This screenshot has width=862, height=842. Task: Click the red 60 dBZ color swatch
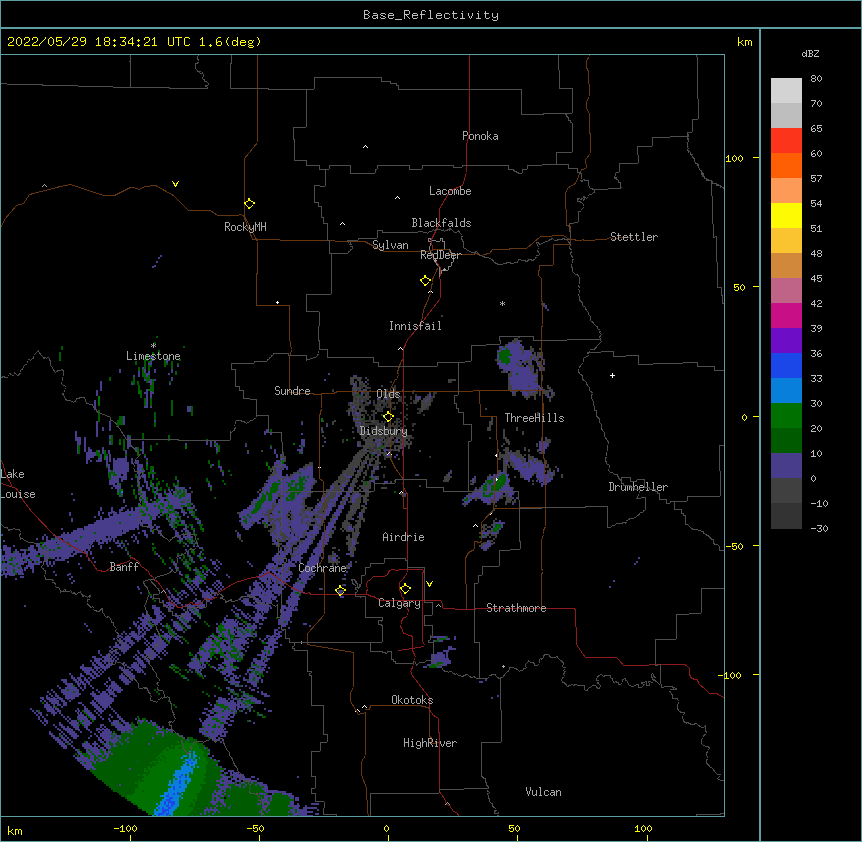[x=786, y=141]
